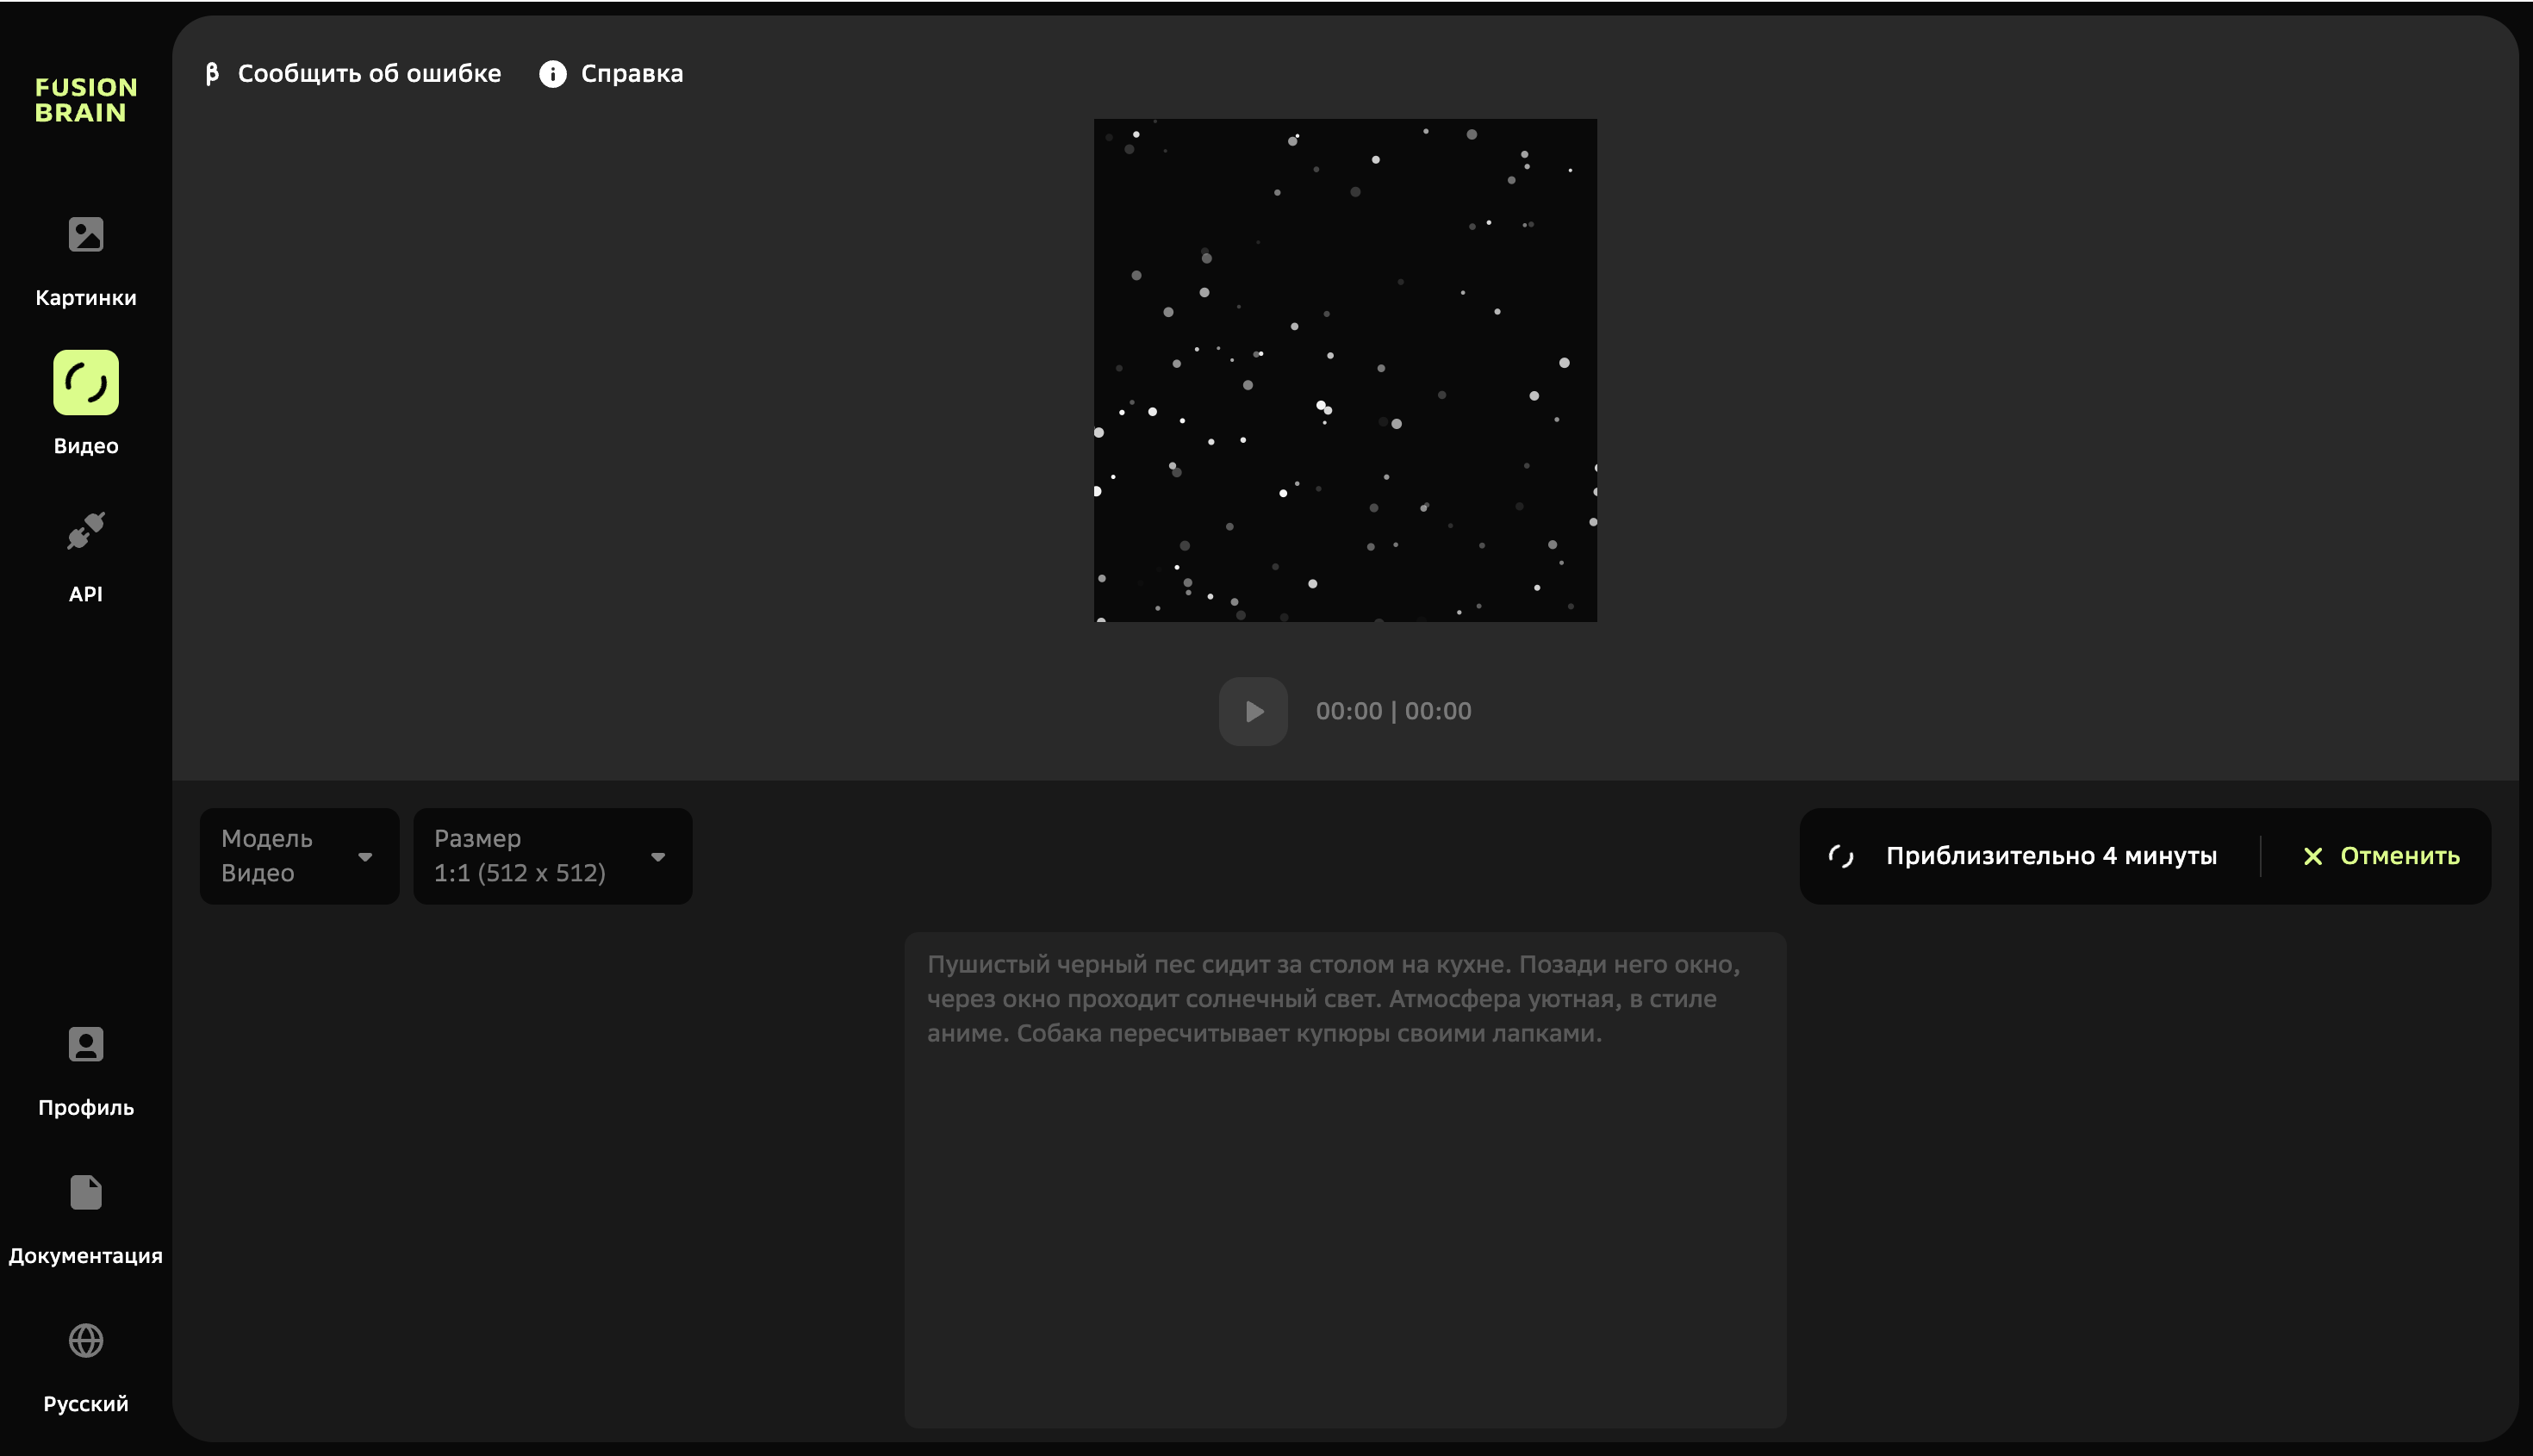Click the Модель dropdown arrow
This screenshot has height=1456, width=2533.
pyautogui.click(x=365, y=857)
